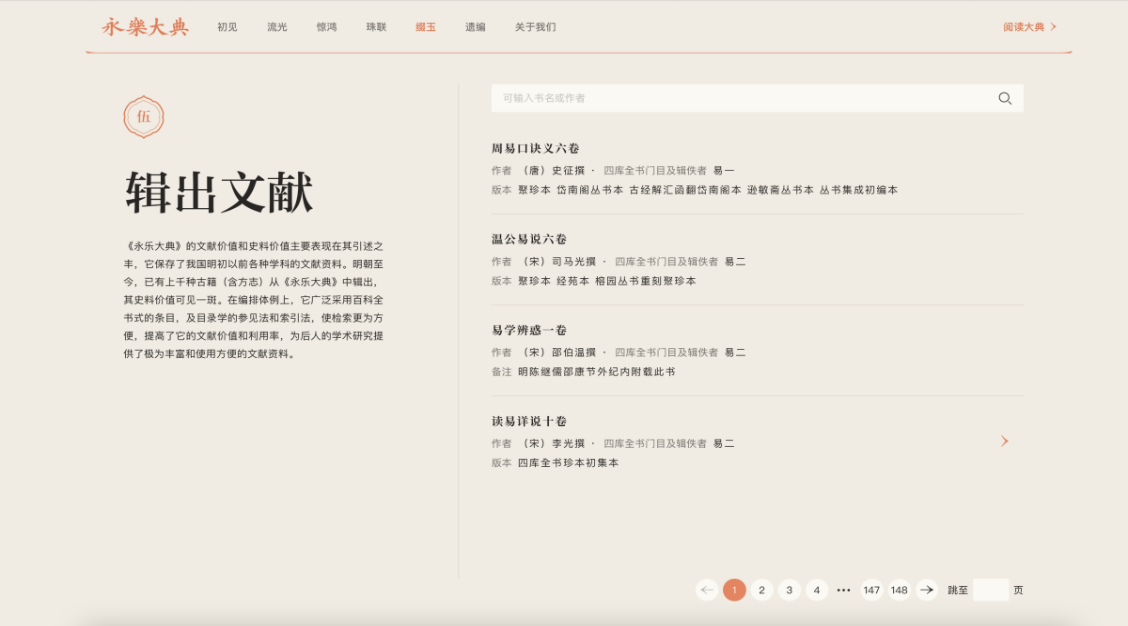Screen dimensions: 1128x626
Task: Click edition text 逊敏斋丛书本
Action: (x=780, y=190)
